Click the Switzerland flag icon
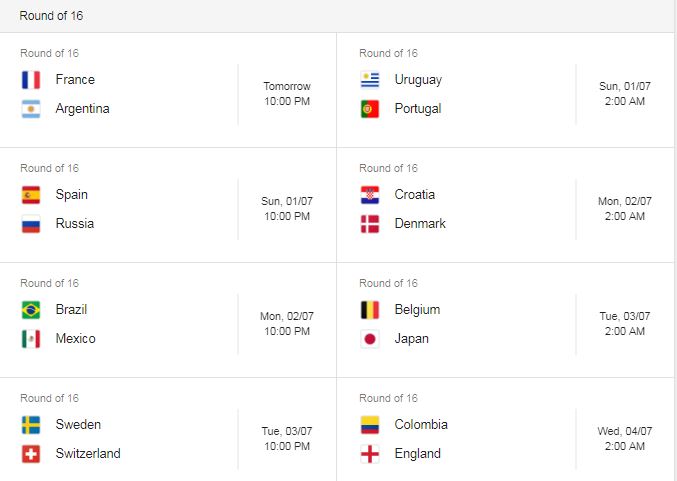 click(x=31, y=454)
